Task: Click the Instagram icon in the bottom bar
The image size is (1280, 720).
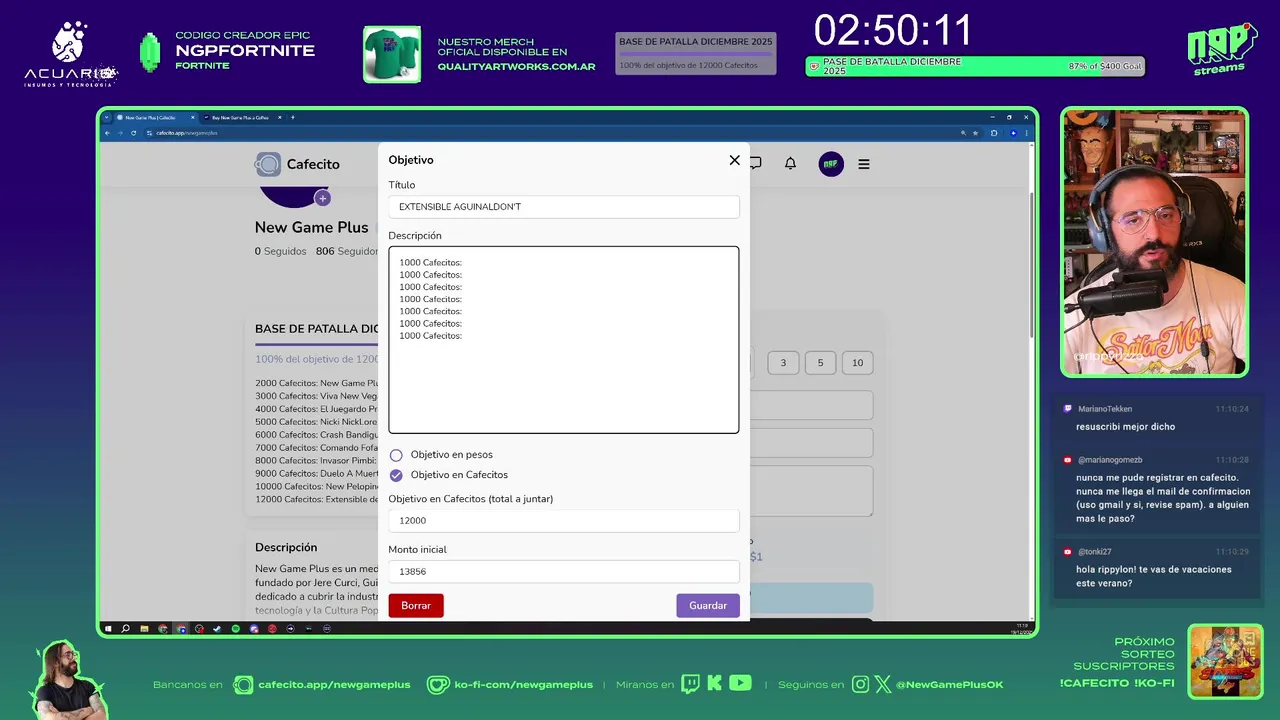Action: (x=861, y=684)
